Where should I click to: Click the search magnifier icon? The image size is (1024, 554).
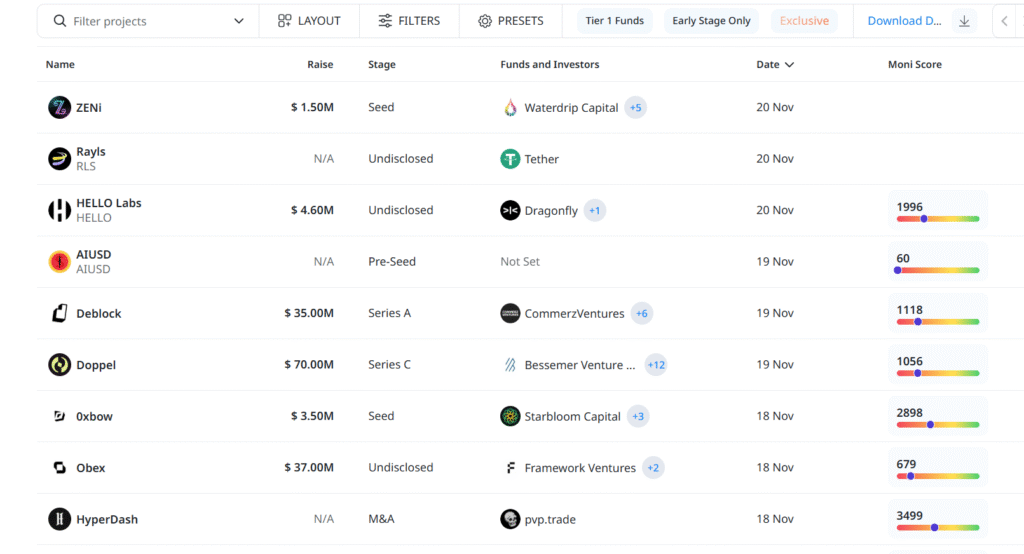tap(59, 21)
